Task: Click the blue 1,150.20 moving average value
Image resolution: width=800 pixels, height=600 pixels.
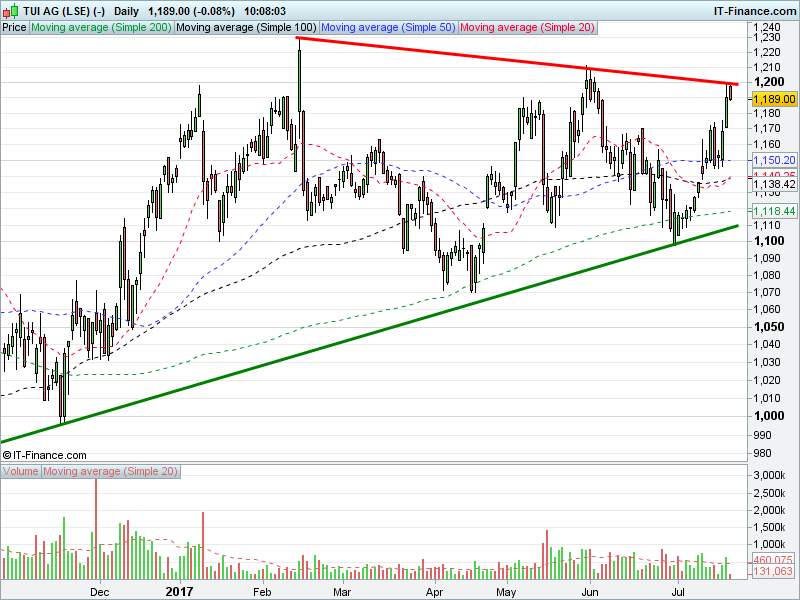Action: pyautogui.click(x=774, y=160)
